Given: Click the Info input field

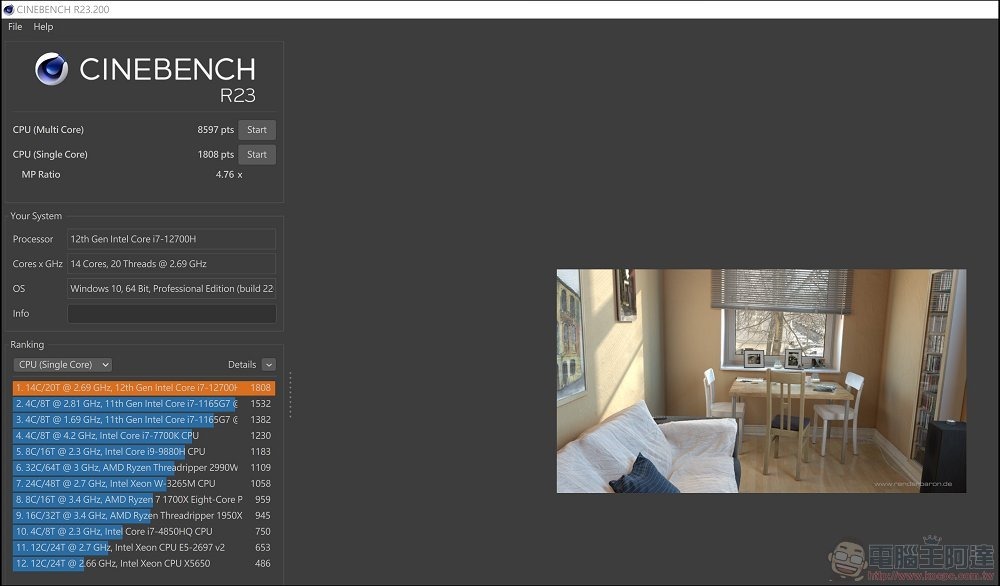Looking at the screenshot, I should click(x=172, y=314).
